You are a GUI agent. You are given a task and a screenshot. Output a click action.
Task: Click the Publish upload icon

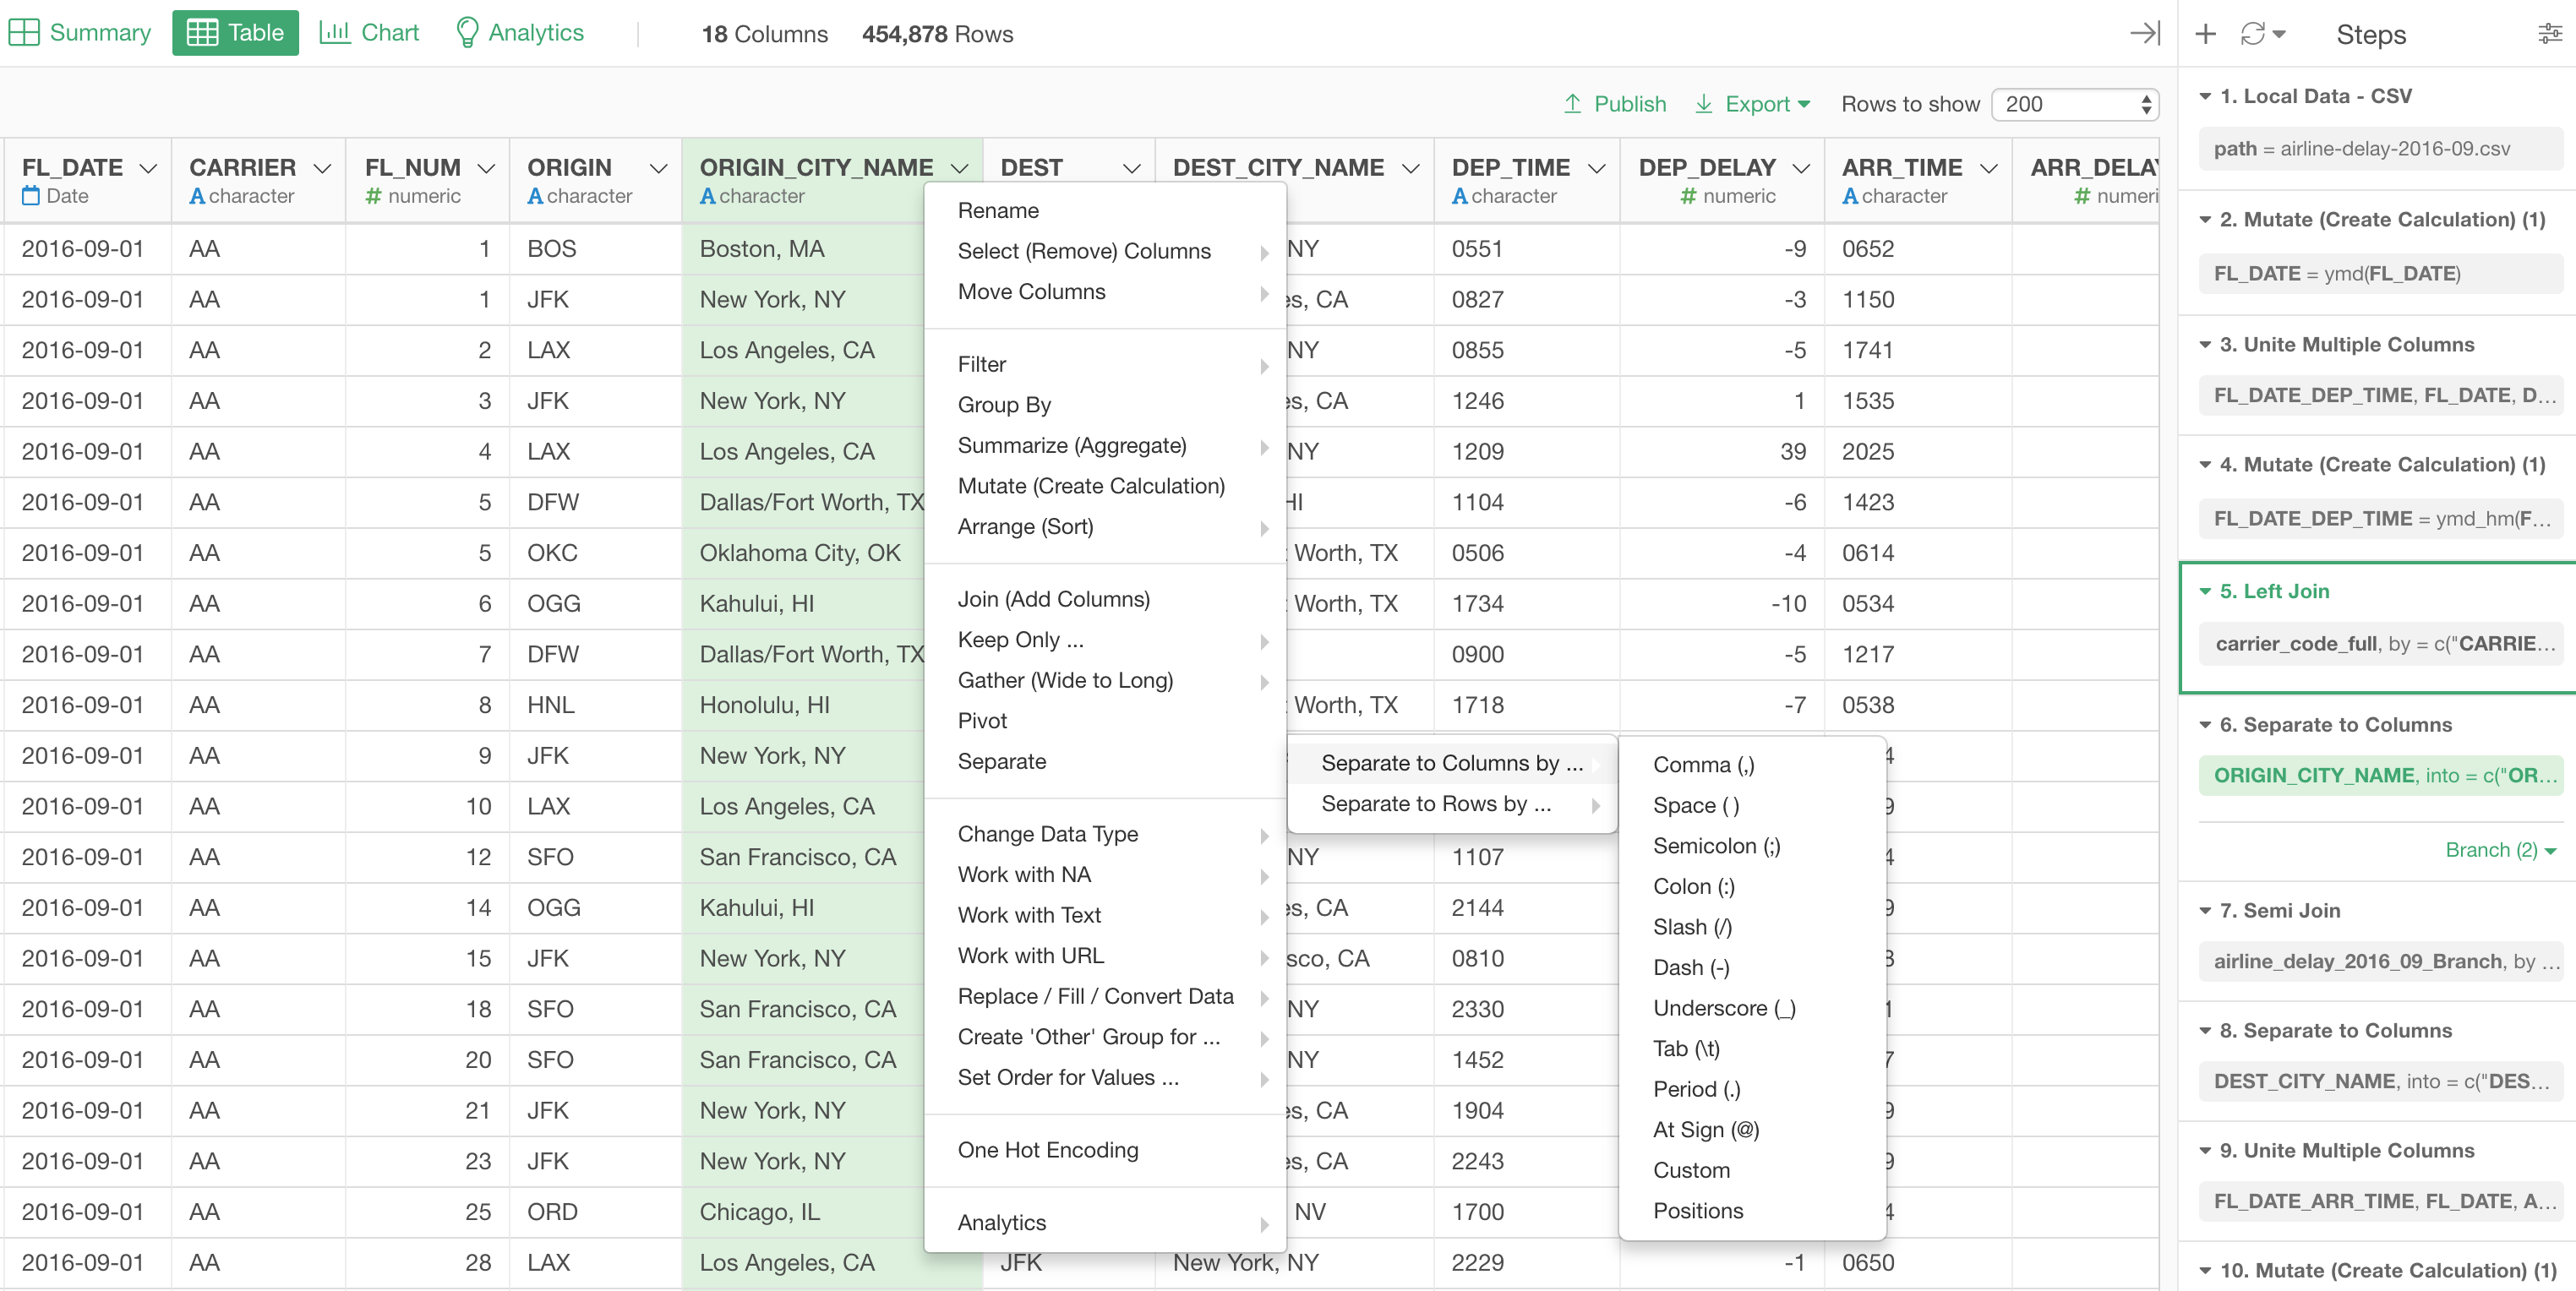pos(1572,104)
